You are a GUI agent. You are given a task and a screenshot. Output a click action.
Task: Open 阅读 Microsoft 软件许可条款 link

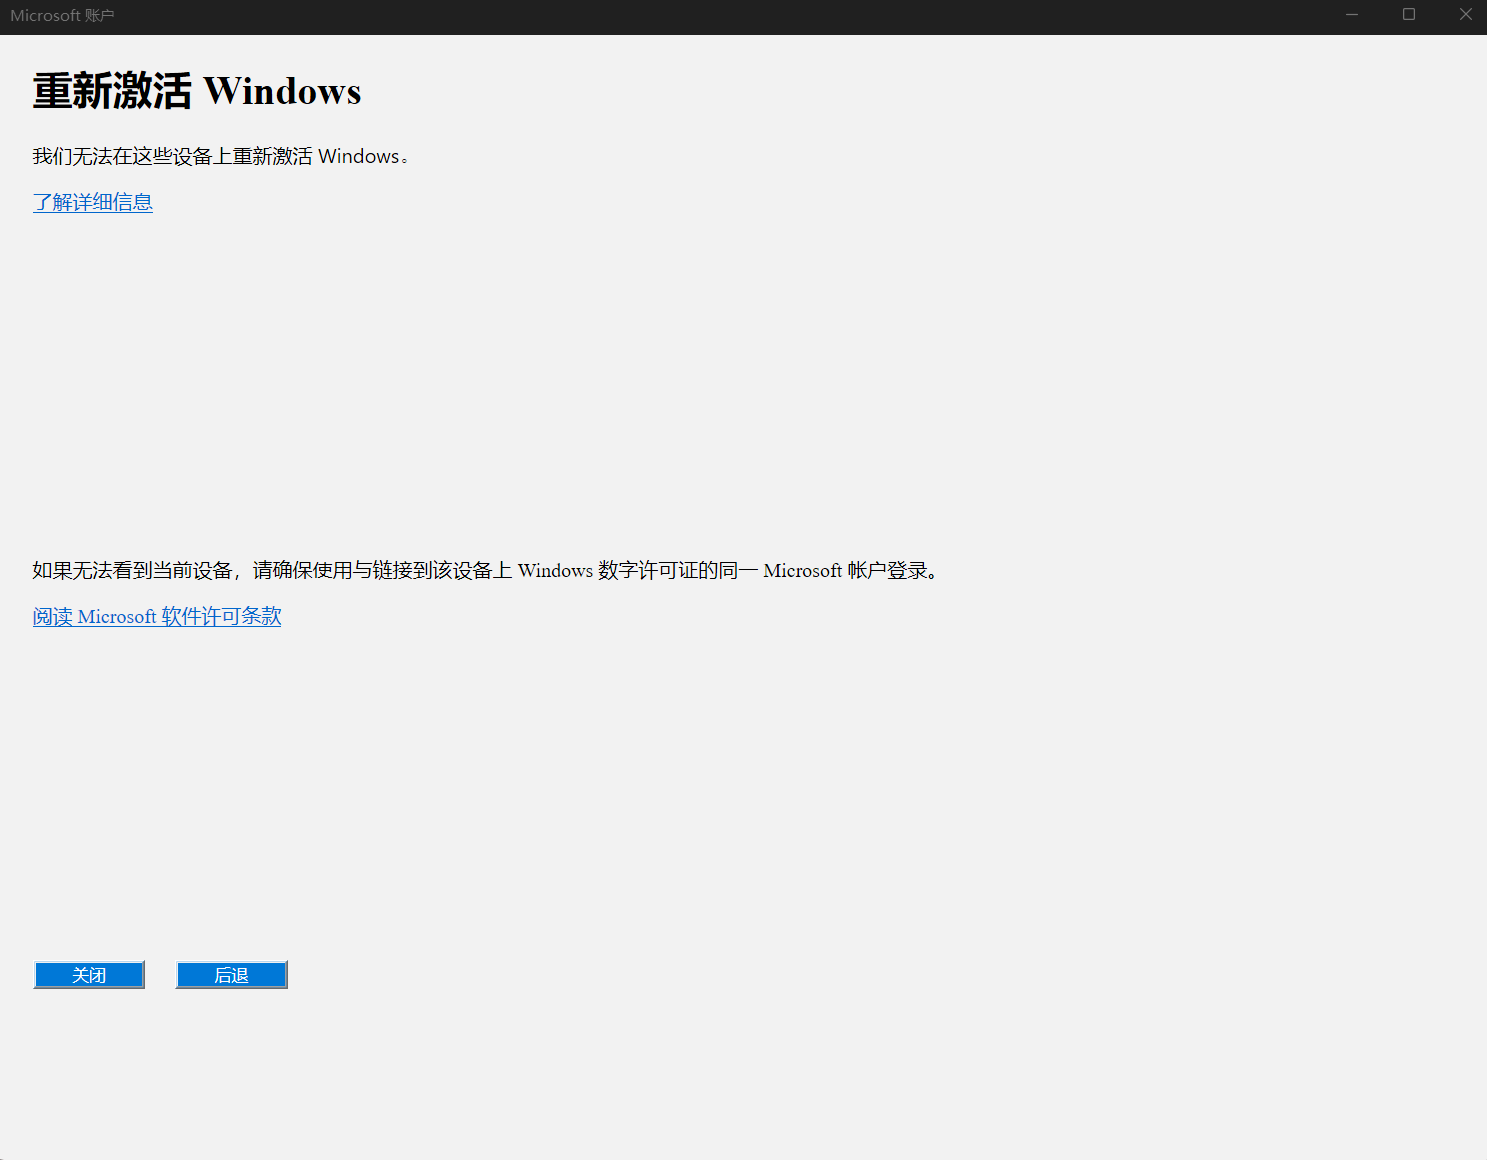(x=157, y=616)
